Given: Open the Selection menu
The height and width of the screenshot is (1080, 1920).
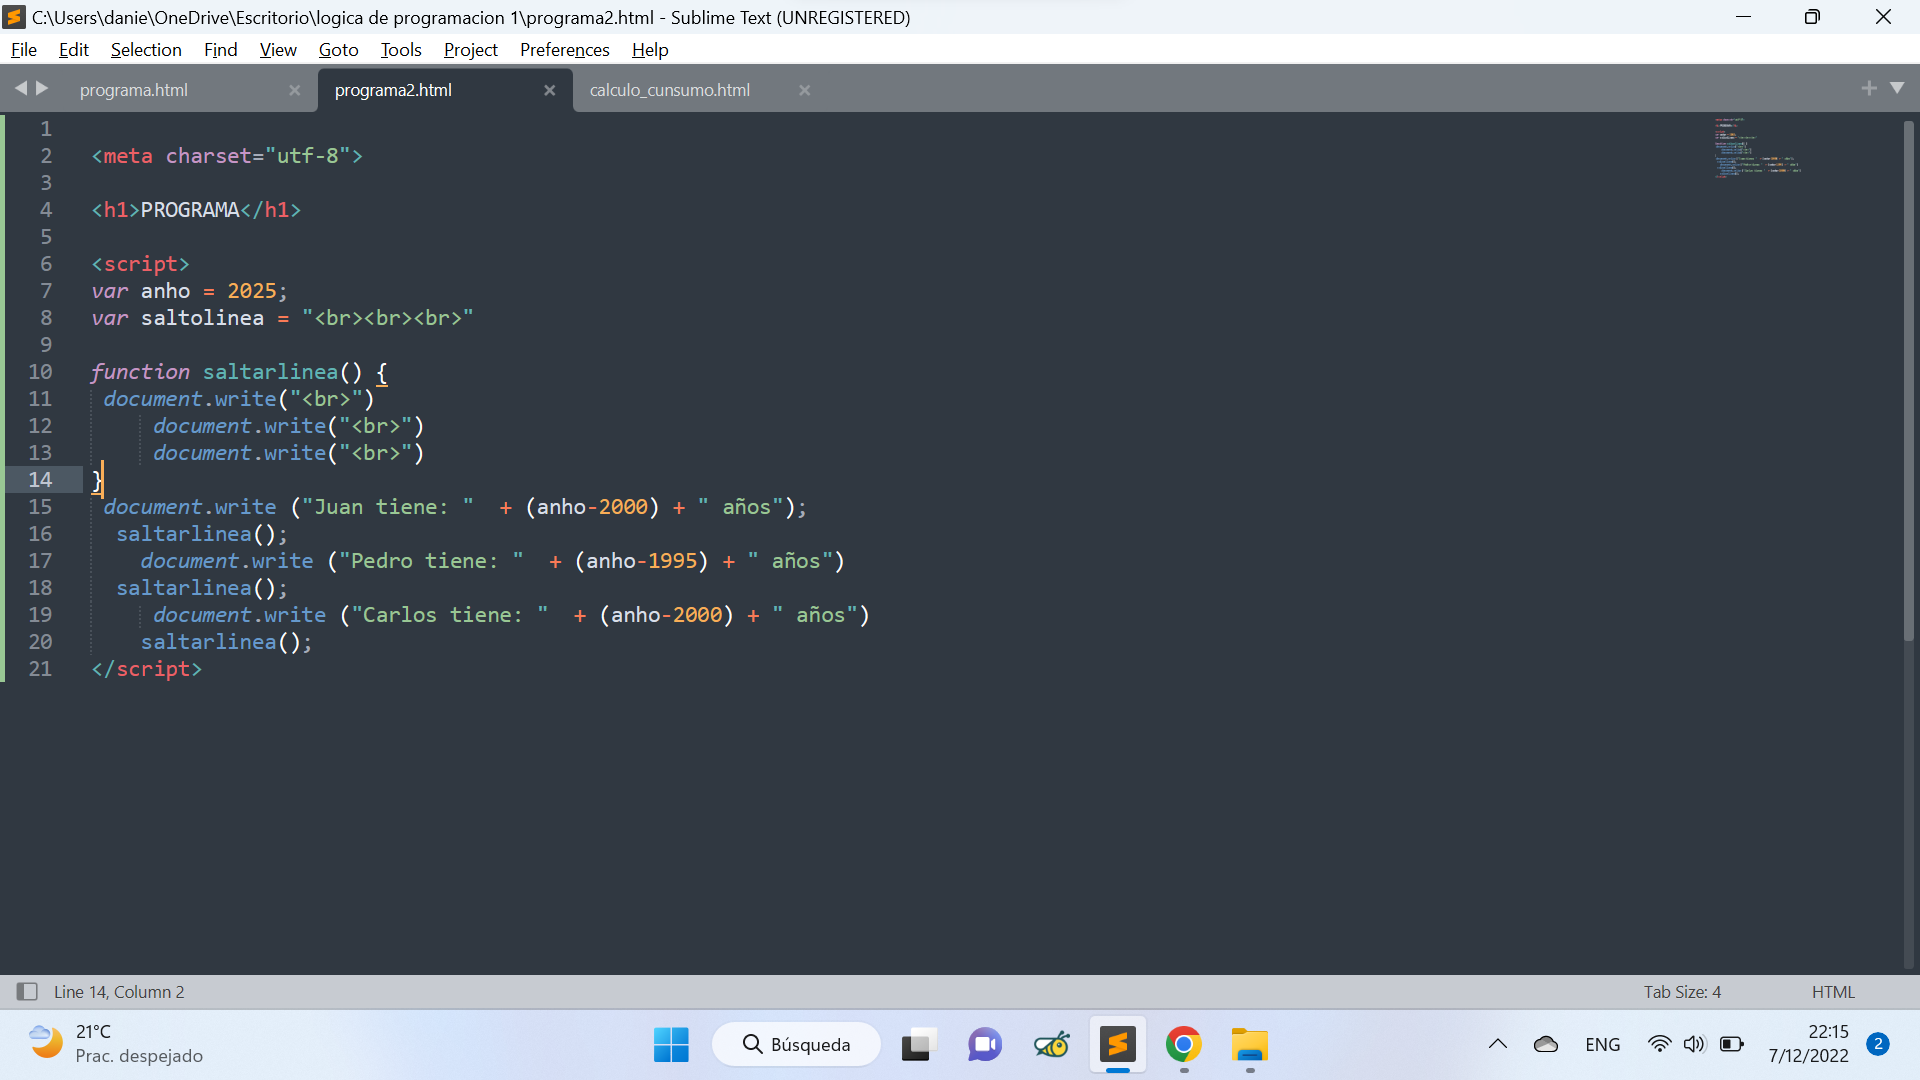Looking at the screenshot, I should (146, 50).
